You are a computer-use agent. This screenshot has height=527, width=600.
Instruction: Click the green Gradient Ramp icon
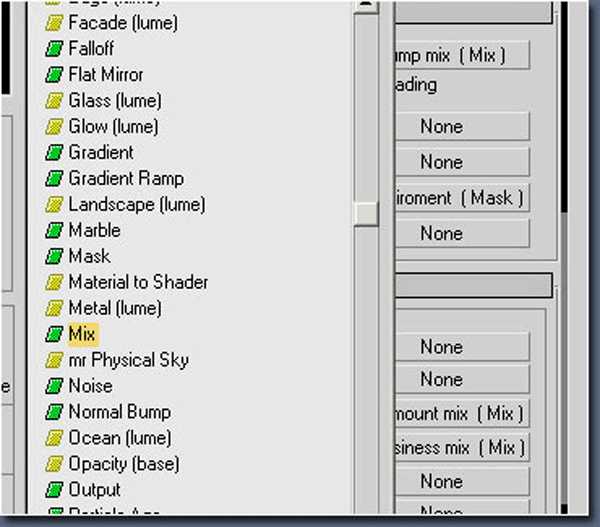[x=54, y=179]
